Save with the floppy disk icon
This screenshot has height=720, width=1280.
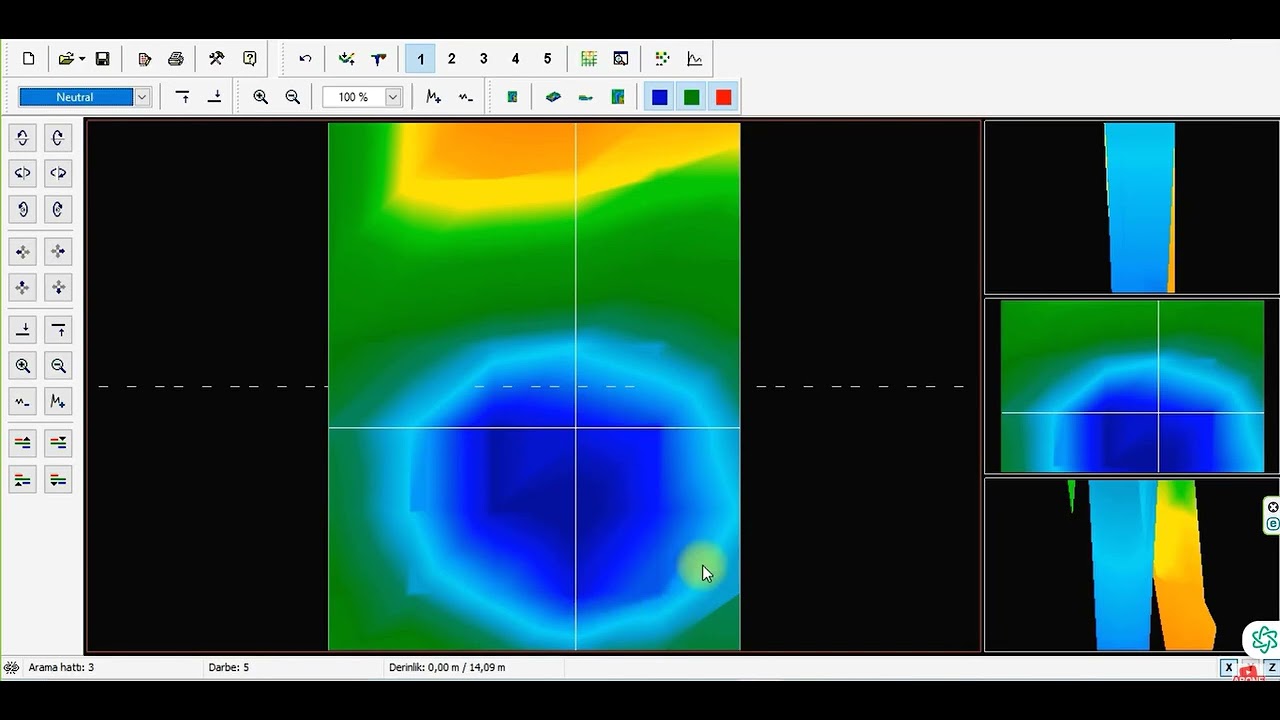pyautogui.click(x=102, y=59)
